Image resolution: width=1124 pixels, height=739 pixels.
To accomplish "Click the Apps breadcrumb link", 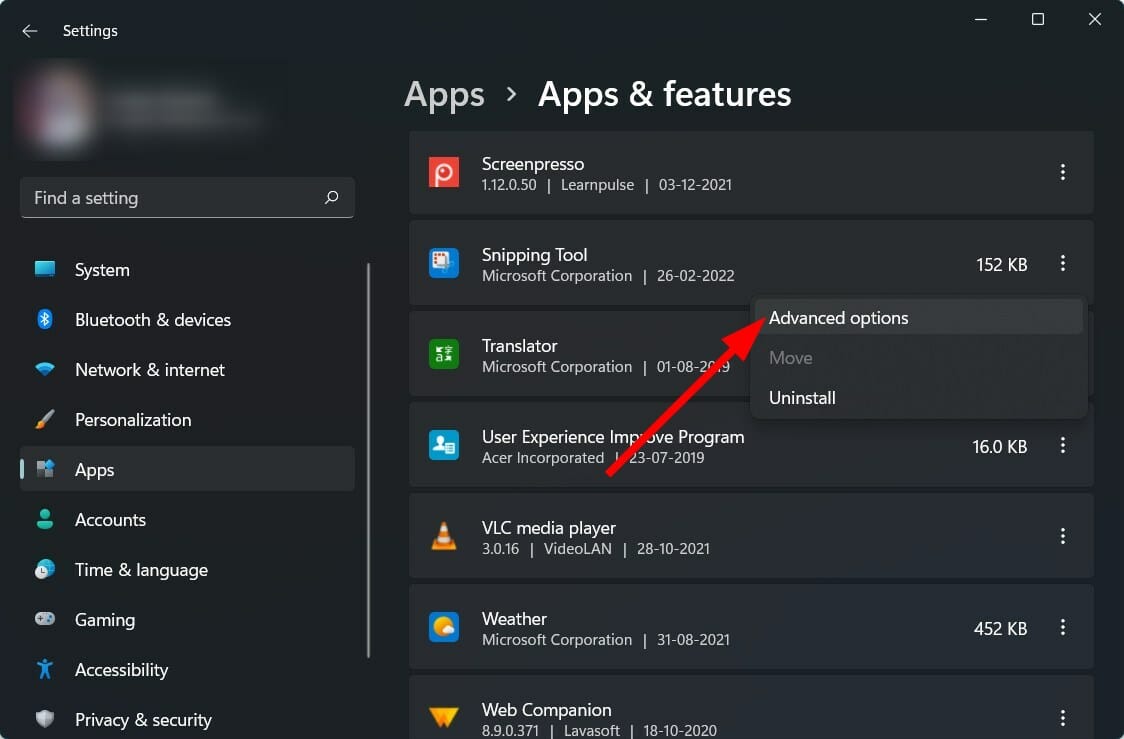I will tap(444, 94).
